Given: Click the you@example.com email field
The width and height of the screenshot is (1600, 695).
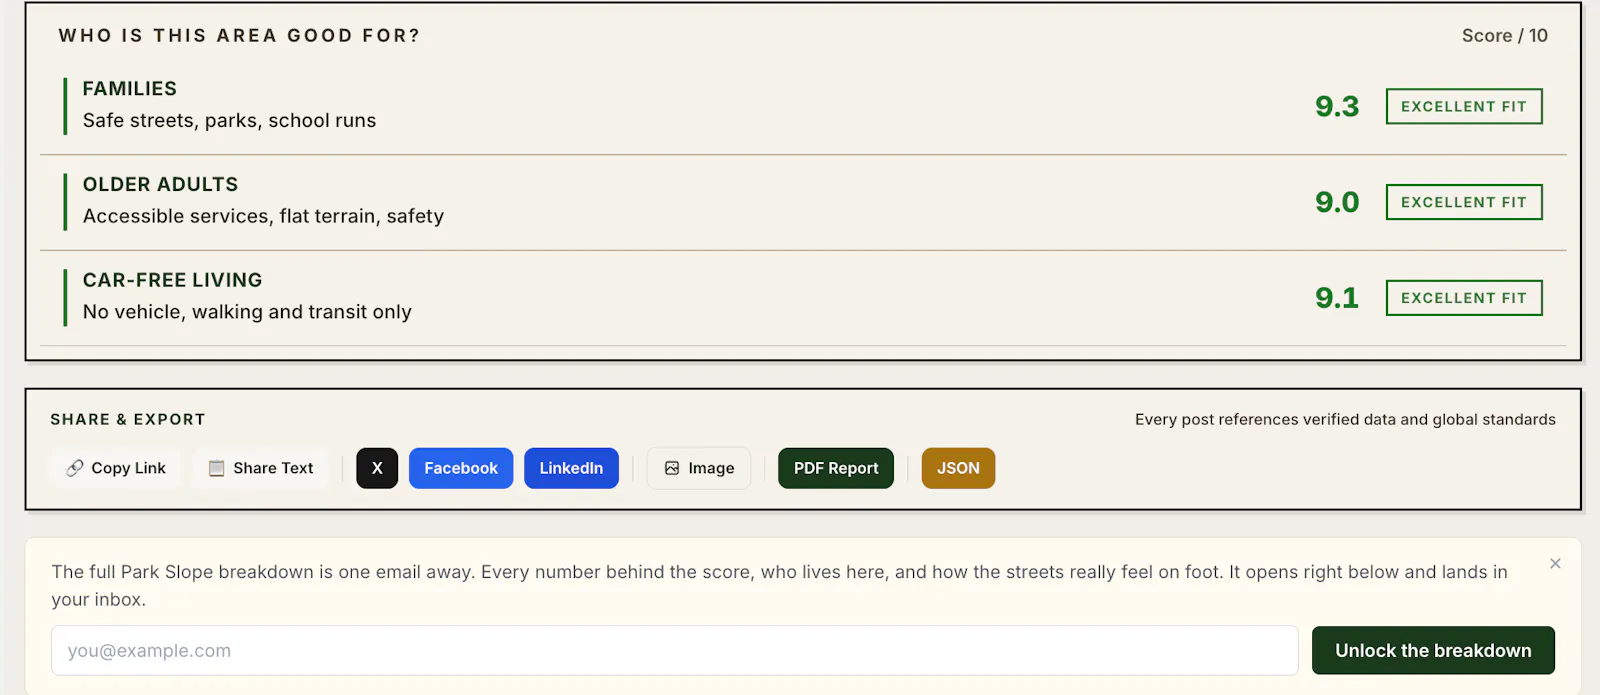Looking at the screenshot, I should (675, 650).
